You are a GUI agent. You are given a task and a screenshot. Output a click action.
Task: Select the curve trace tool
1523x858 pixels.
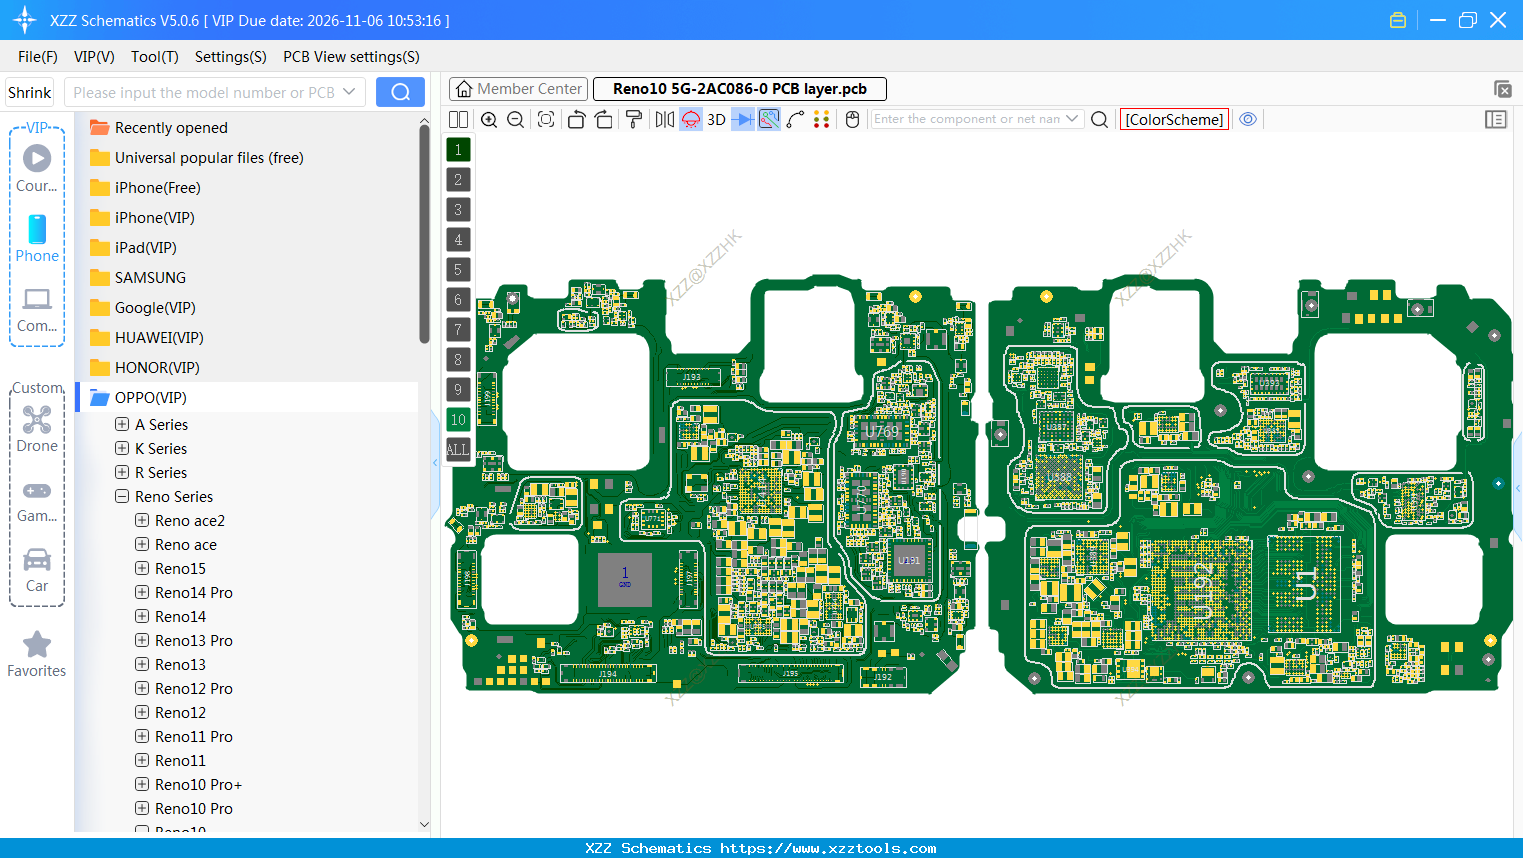click(796, 119)
